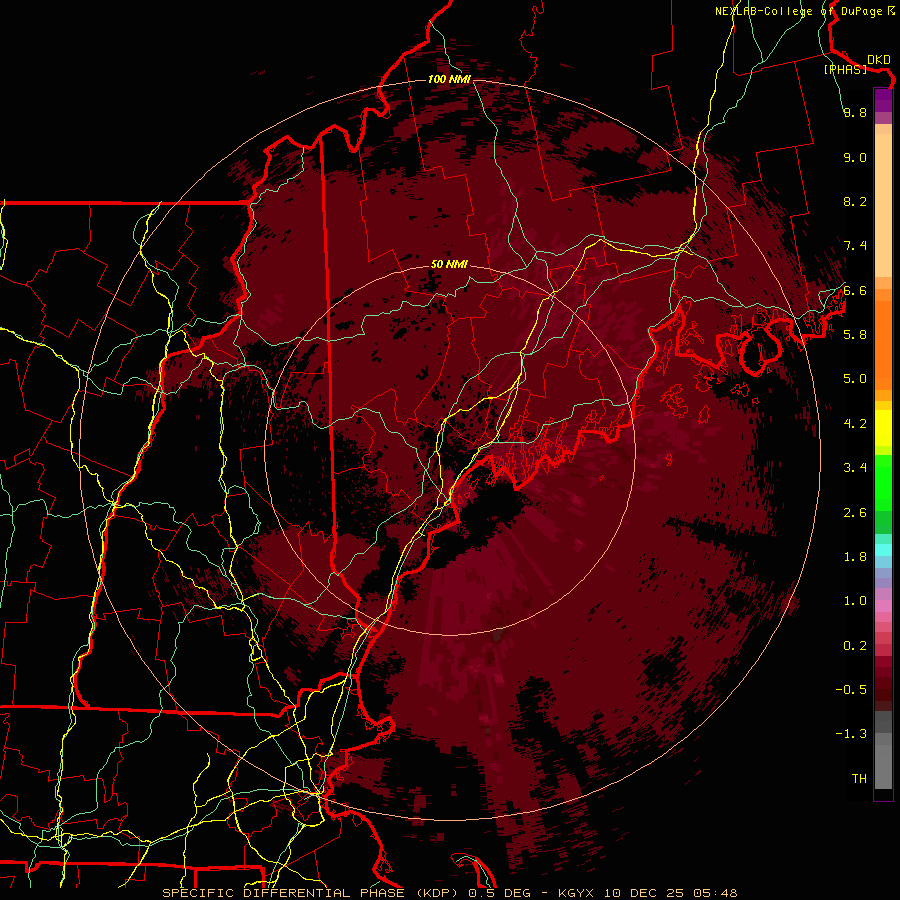Click the 5.0 color scale value
The width and height of the screenshot is (900, 900).
pyautogui.click(x=855, y=379)
